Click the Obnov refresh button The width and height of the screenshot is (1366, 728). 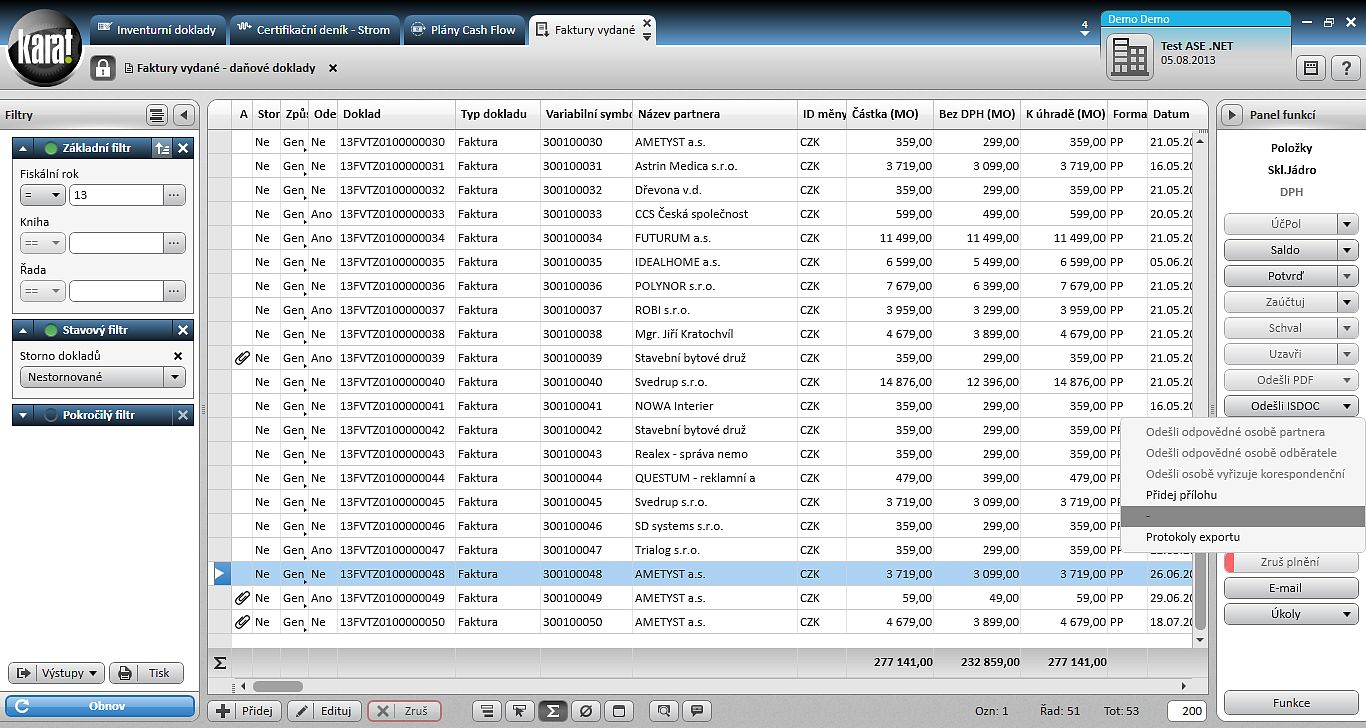100,706
